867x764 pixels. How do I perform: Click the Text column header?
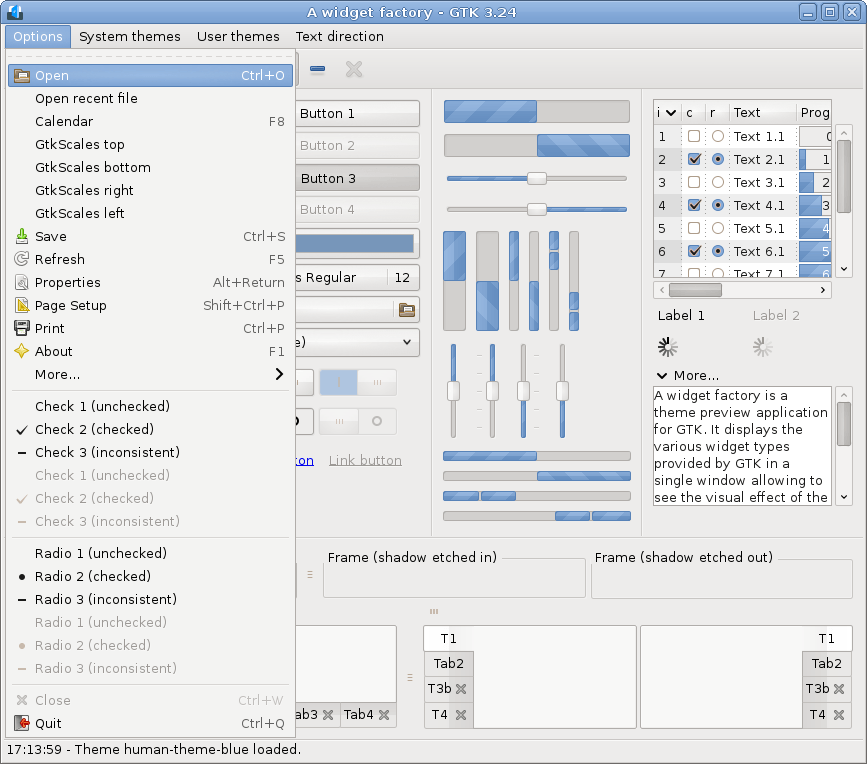point(762,113)
